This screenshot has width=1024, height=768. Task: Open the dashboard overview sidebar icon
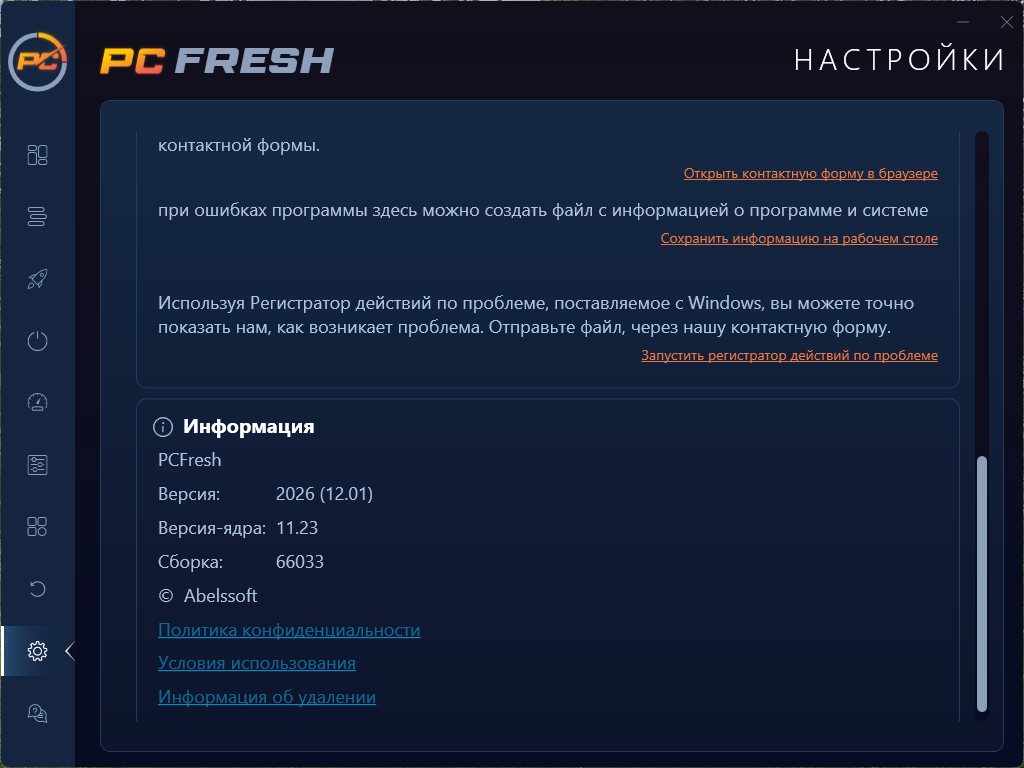click(x=37, y=155)
